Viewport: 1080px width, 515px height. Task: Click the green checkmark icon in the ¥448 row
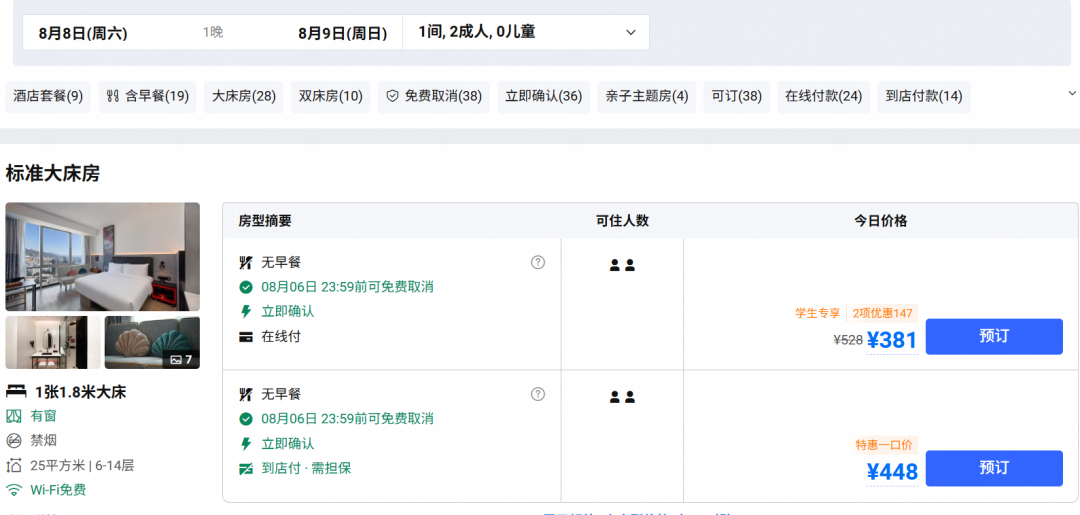(245, 419)
